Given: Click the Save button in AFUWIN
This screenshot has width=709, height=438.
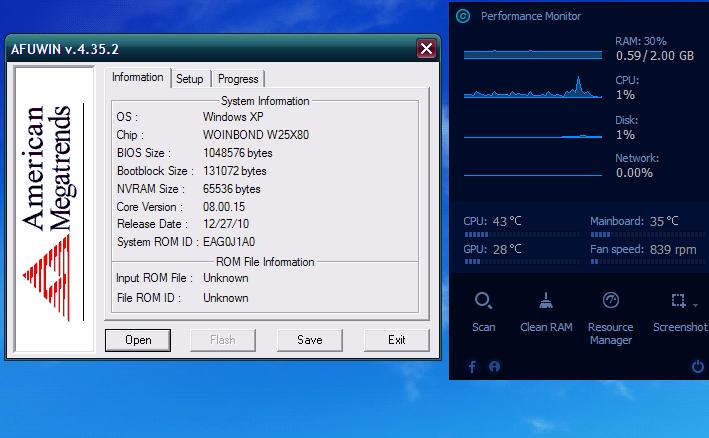Looking at the screenshot, I should tap(310, 340).
